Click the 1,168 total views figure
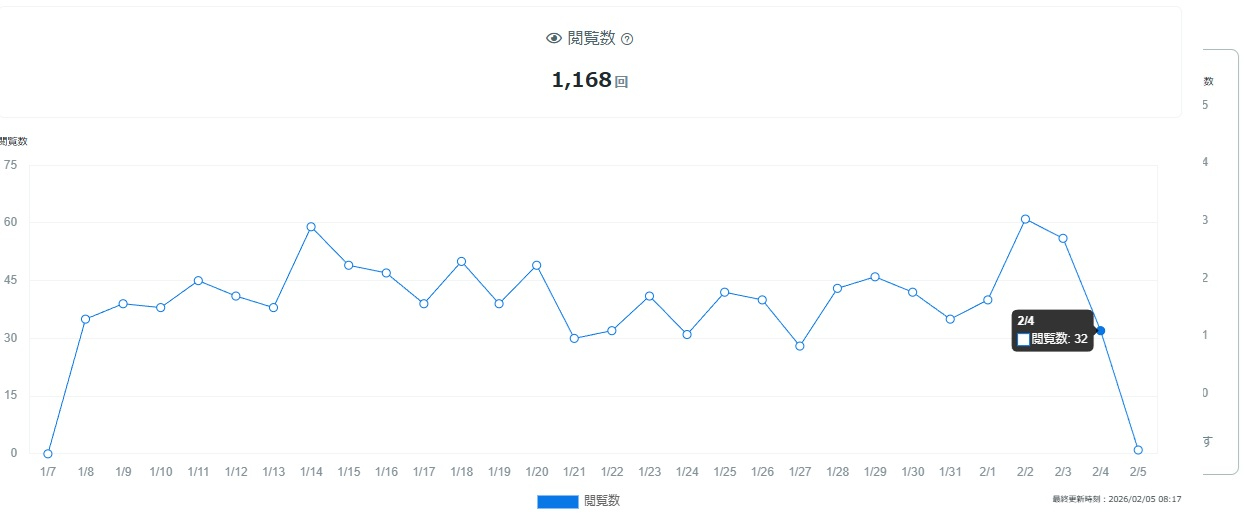This screenshot has height=522, width=1245. tap(581, 80)
